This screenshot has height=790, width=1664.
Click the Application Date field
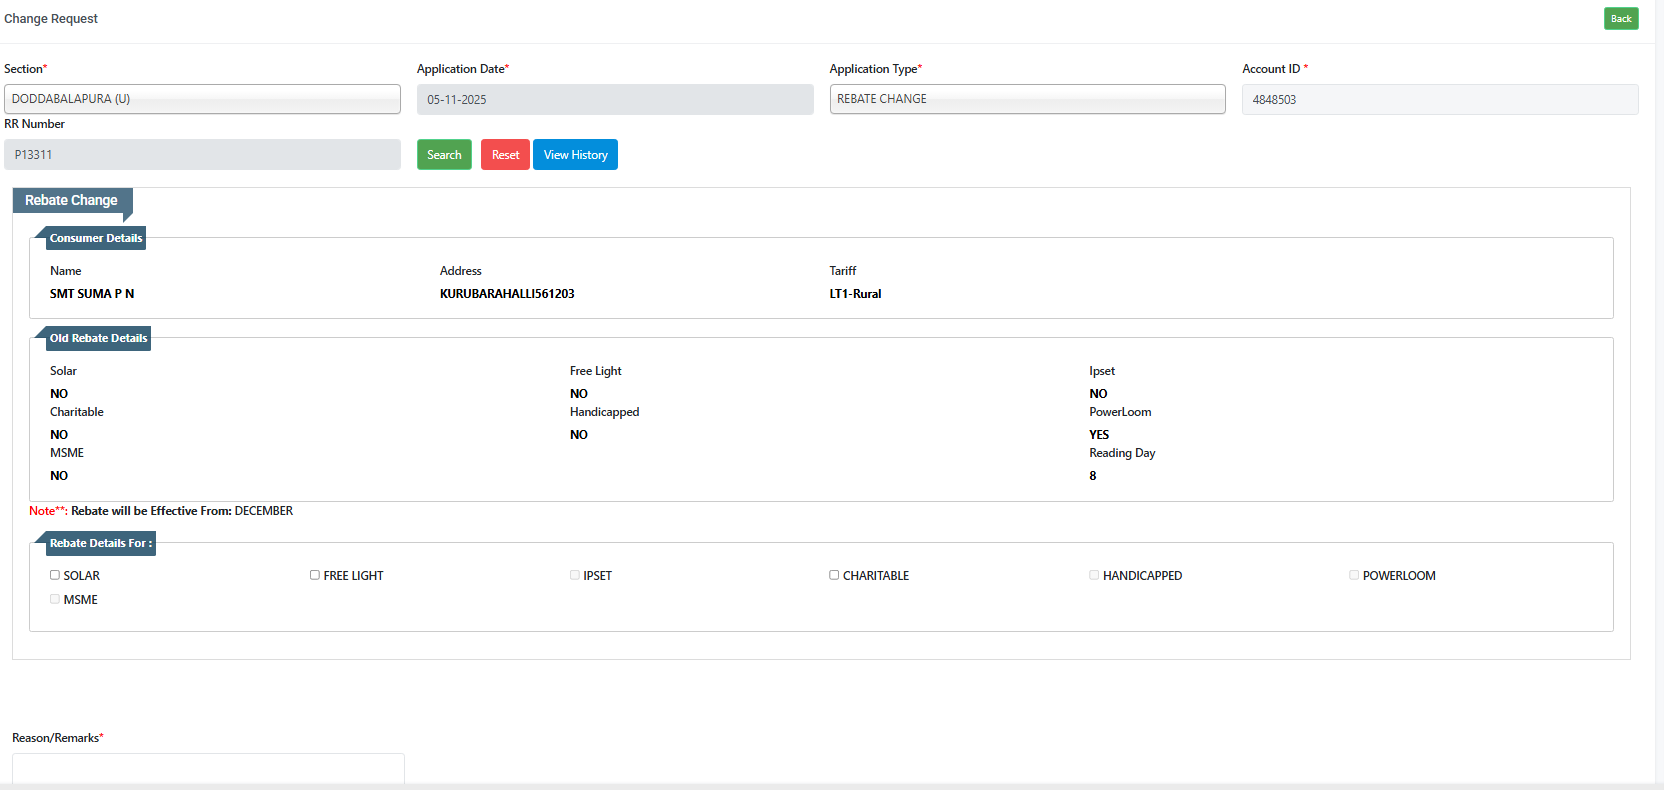coord(614,100)
